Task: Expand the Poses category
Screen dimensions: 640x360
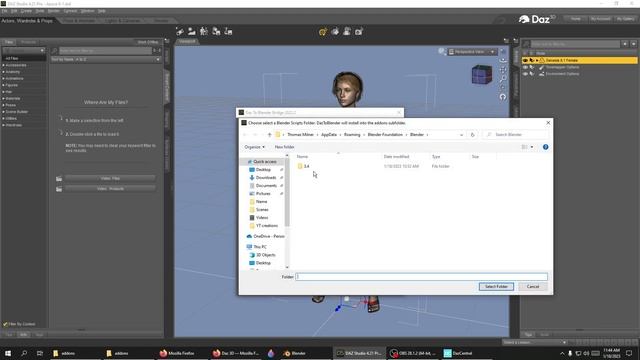Action: (4, 105)
